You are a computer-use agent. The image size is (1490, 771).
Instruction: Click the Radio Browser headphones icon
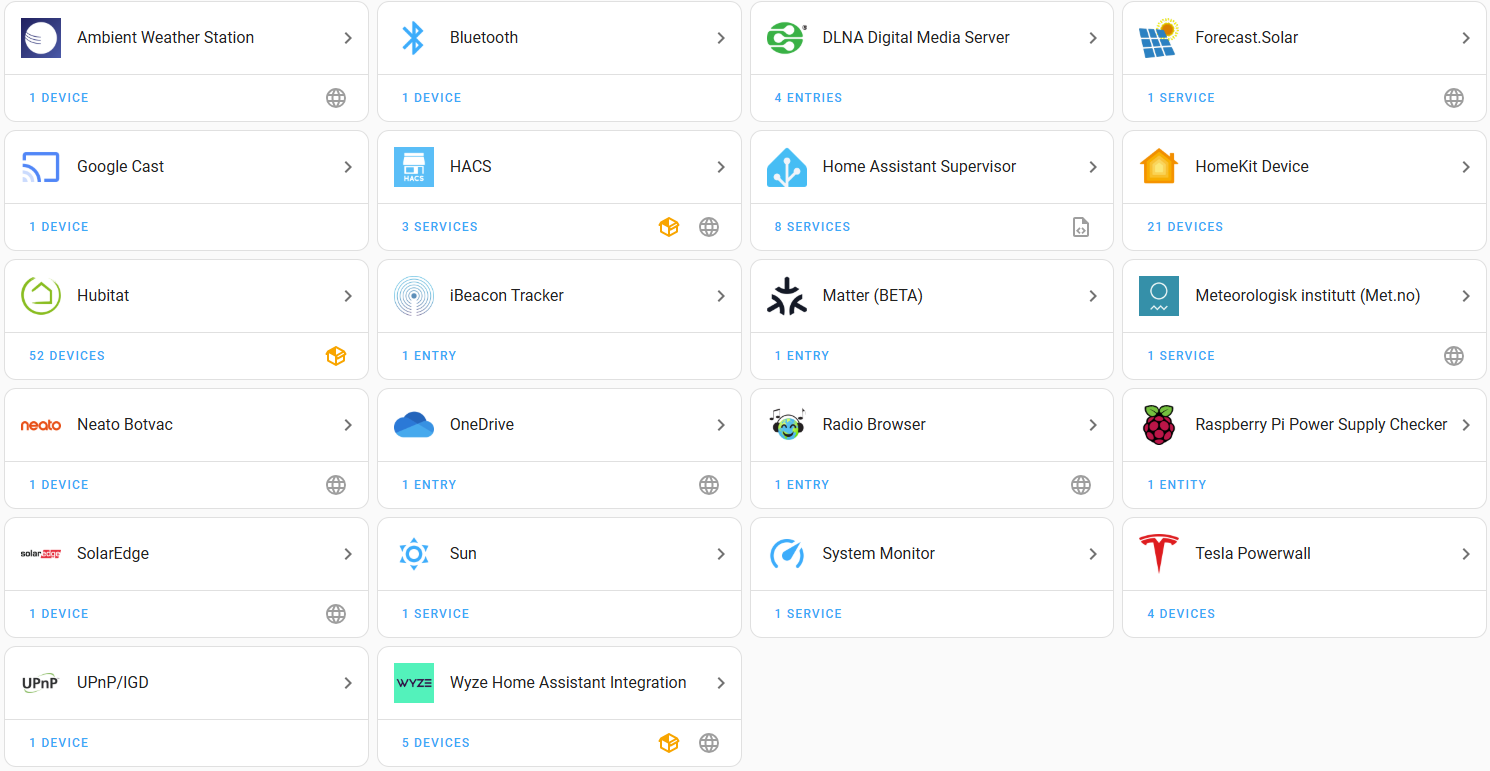pyautogui.click(x=786, y=425)
